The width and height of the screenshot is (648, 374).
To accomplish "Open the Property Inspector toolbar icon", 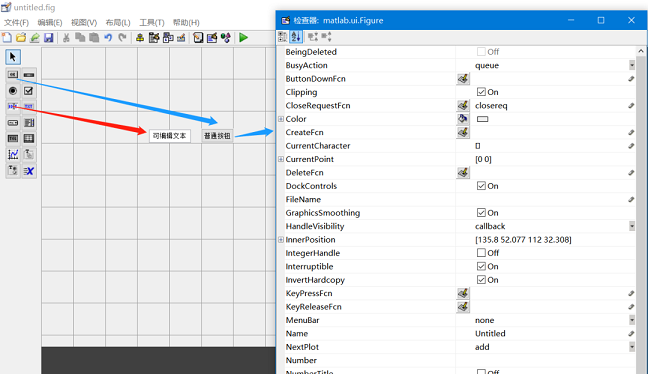I will click(212, 38).
